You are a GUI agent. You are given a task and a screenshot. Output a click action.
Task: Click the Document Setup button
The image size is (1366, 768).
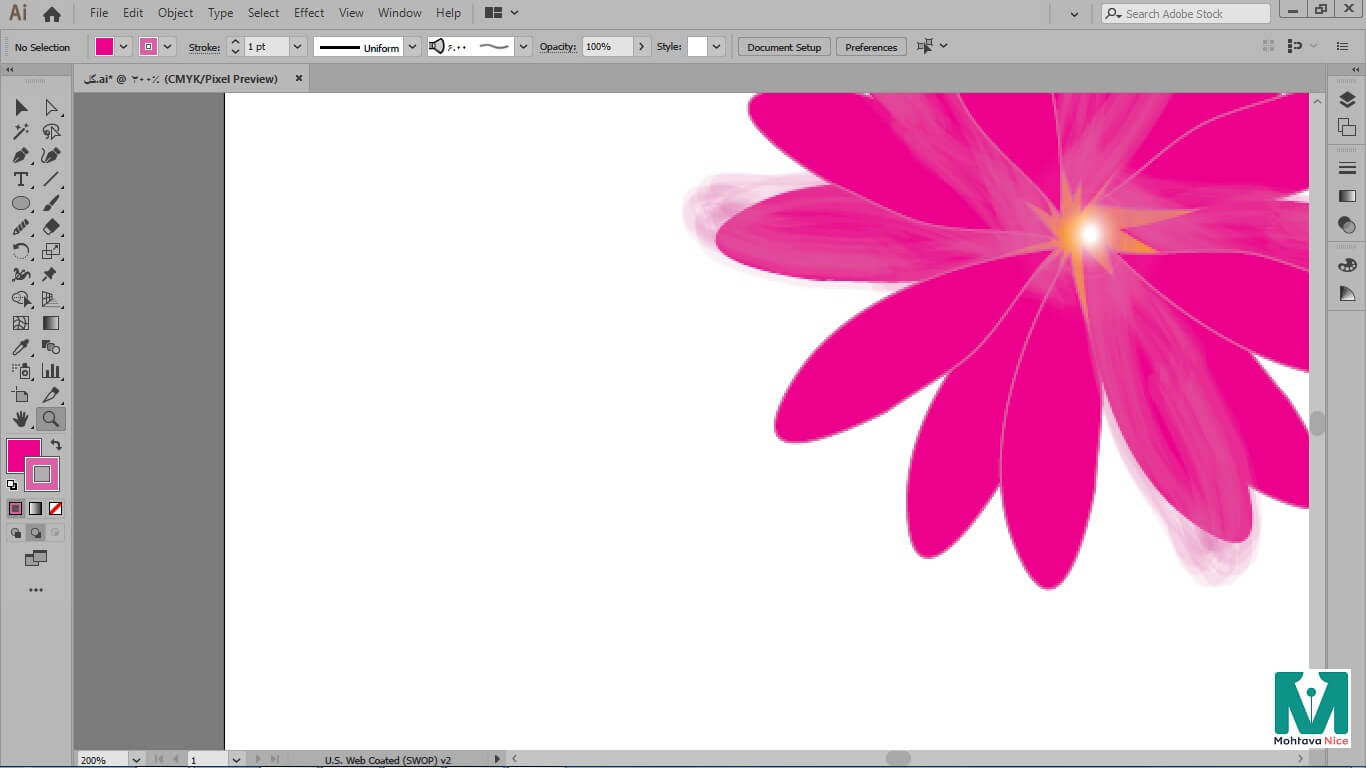(784, 47)
